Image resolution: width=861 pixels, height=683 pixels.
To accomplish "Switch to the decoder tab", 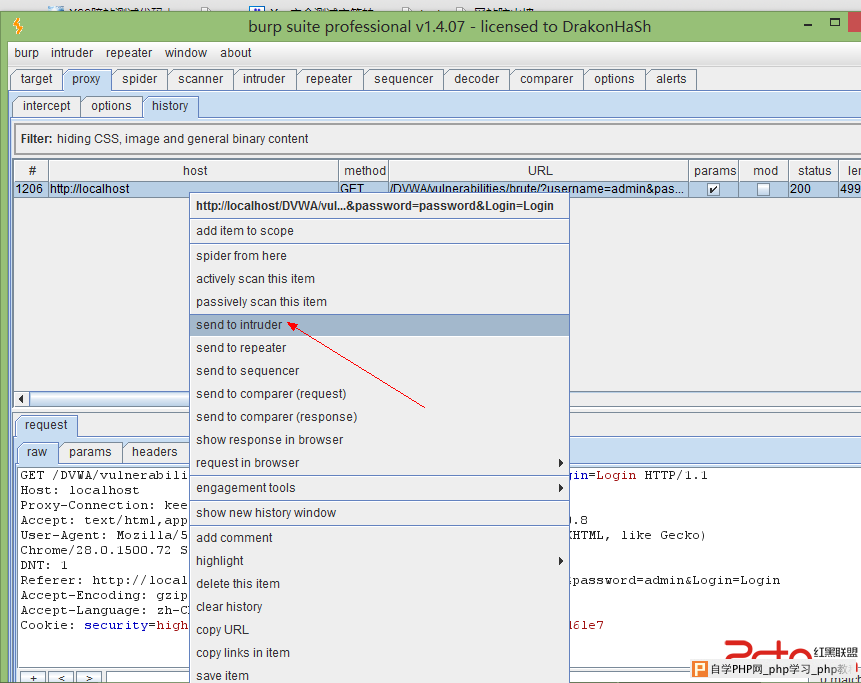I will tap(477, 79).
